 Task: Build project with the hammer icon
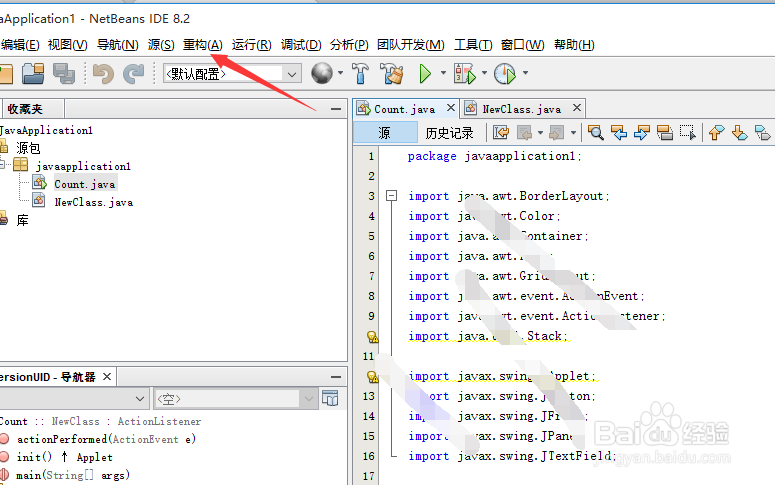point(360,73)
